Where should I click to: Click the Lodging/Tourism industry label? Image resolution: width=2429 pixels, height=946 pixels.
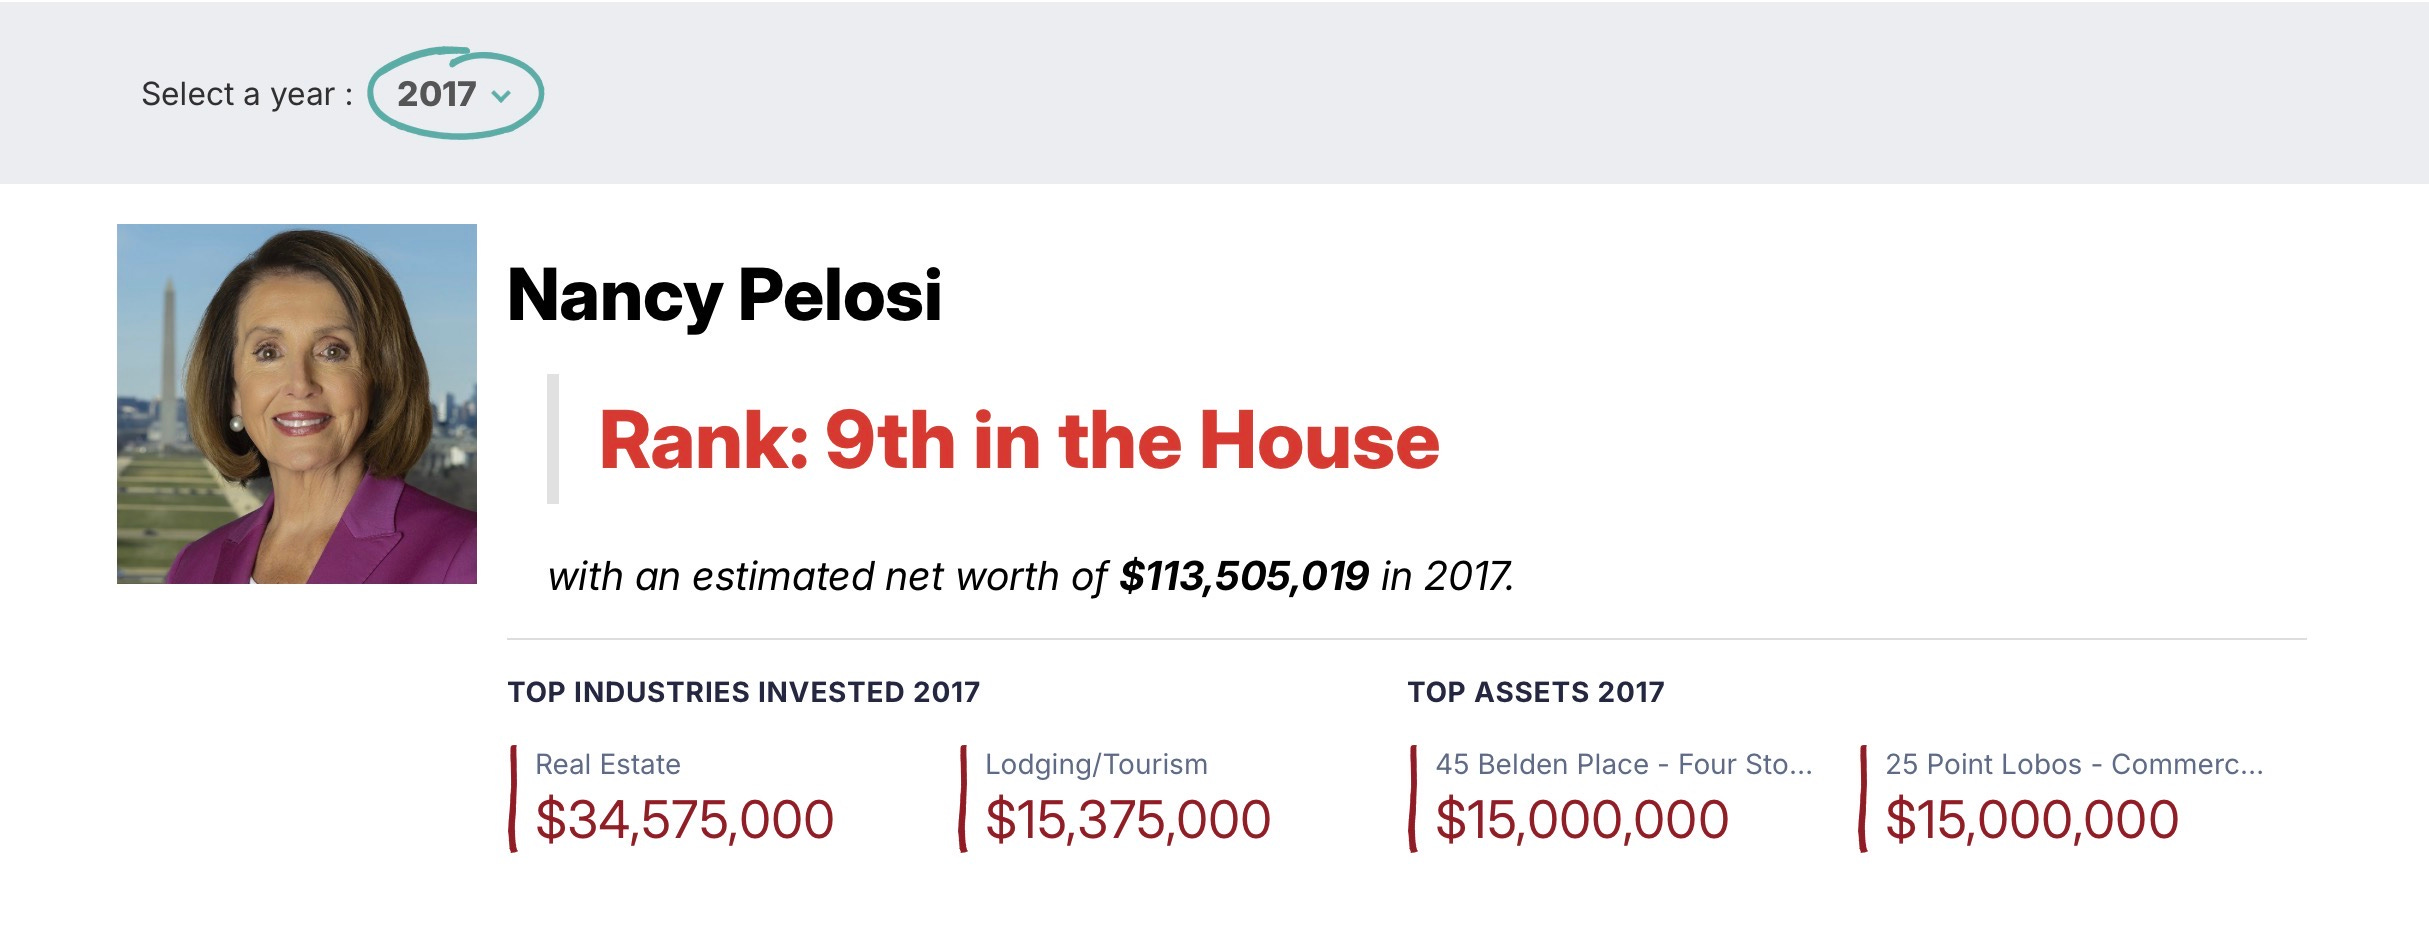[x=1096, y=765]
